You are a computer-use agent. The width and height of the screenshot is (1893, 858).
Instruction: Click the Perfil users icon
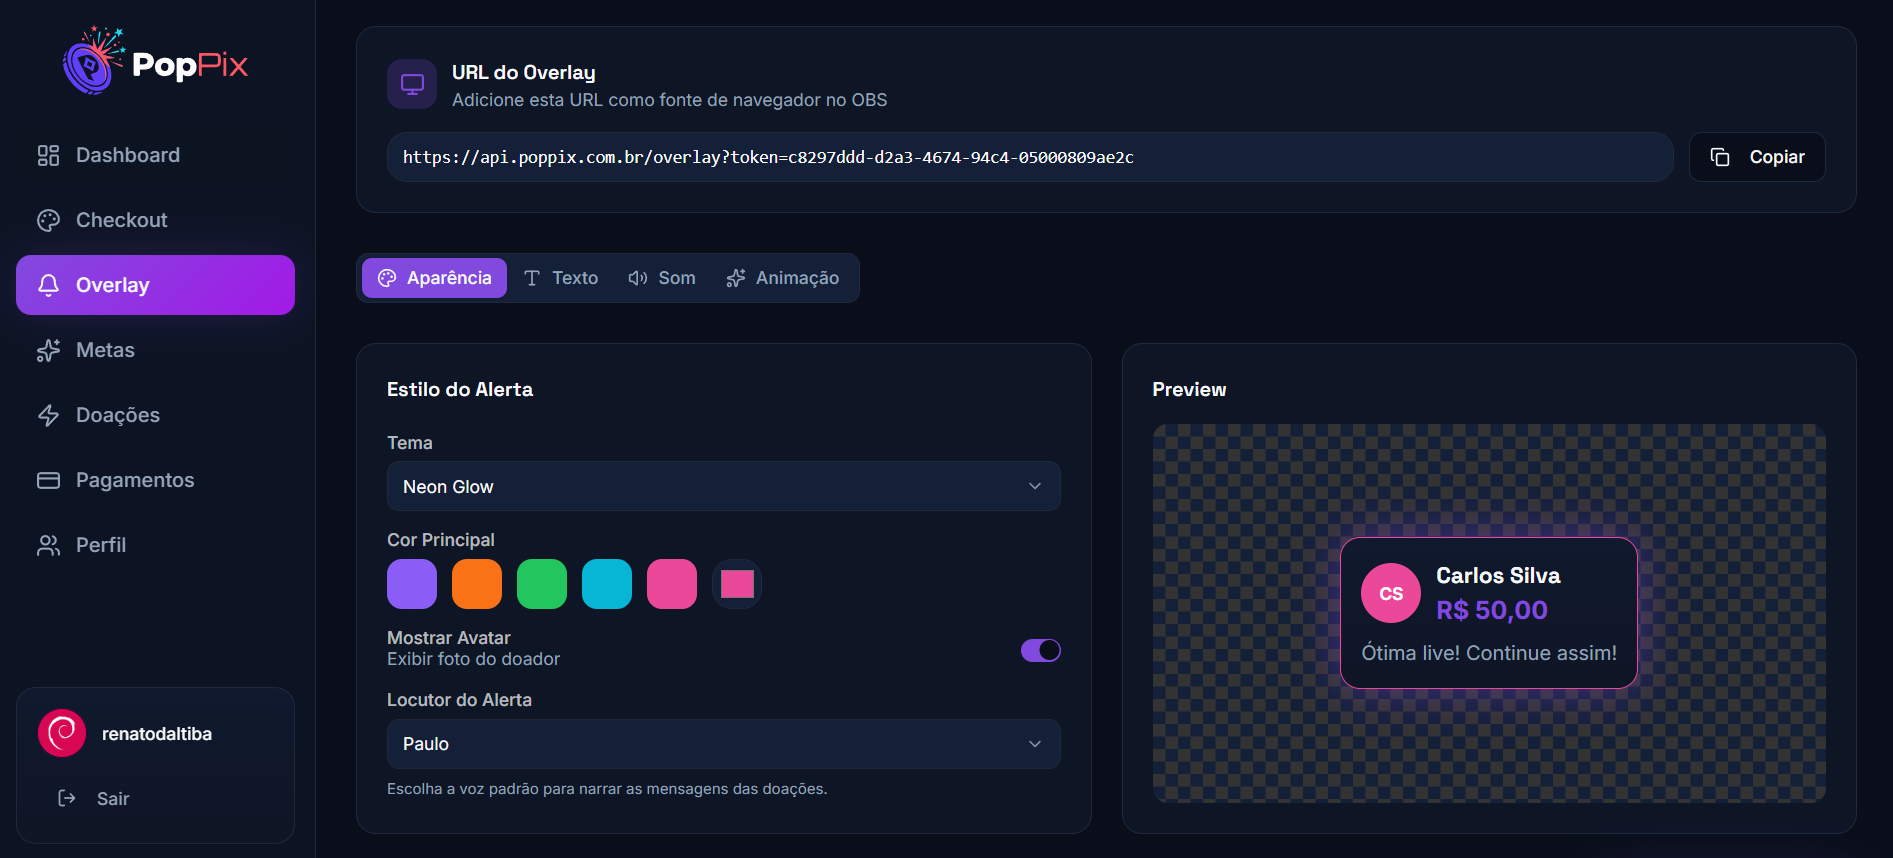[x=48, y=545]
